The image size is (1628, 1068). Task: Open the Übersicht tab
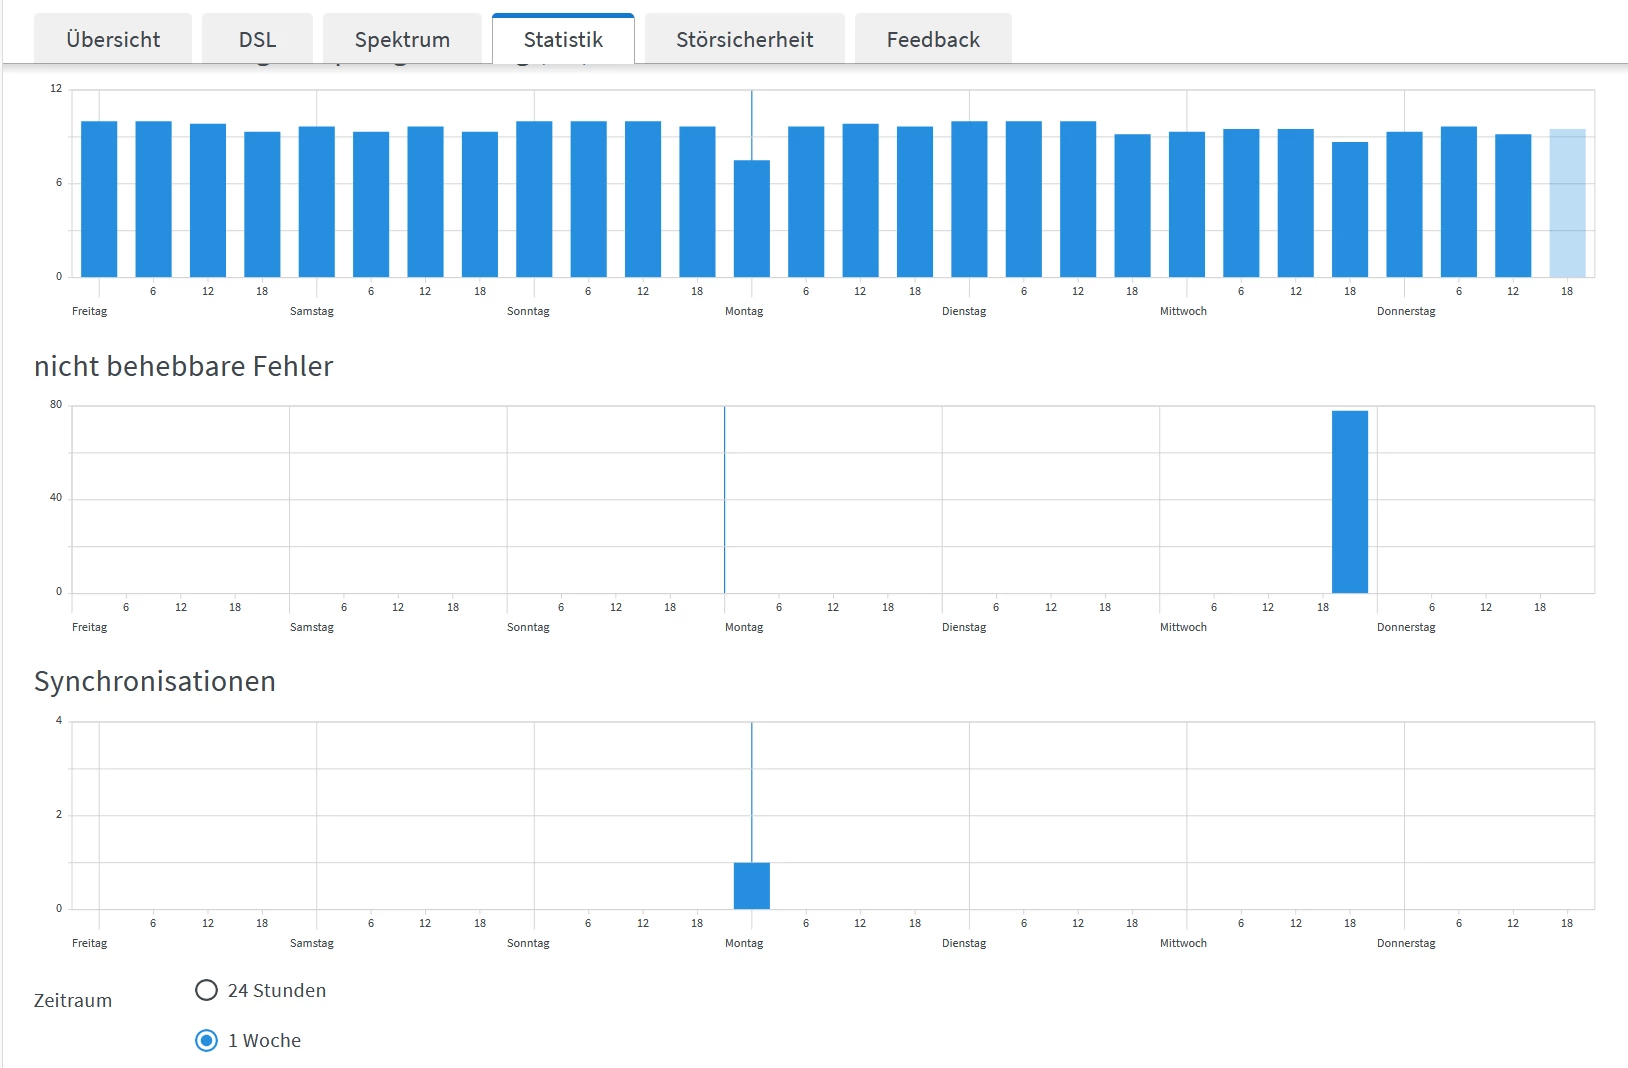coord(113,39)
